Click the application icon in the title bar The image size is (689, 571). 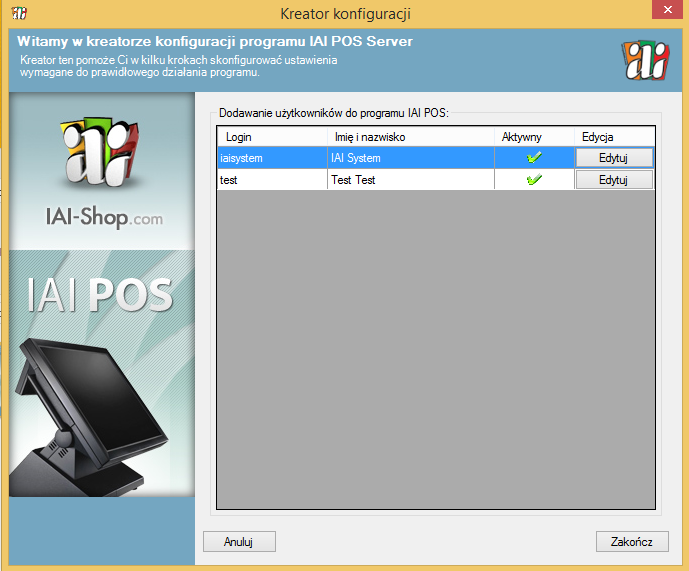(18, 13)
